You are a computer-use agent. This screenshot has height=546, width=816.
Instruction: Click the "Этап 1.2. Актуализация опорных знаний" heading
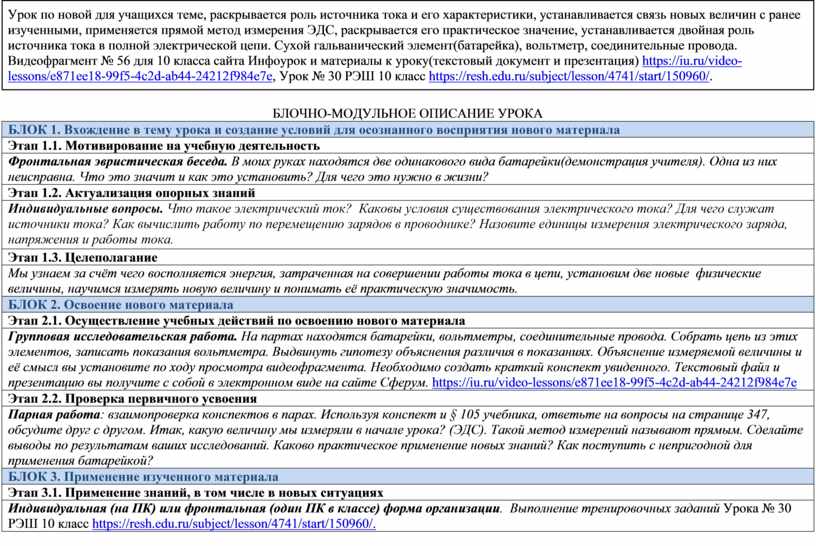131,192
